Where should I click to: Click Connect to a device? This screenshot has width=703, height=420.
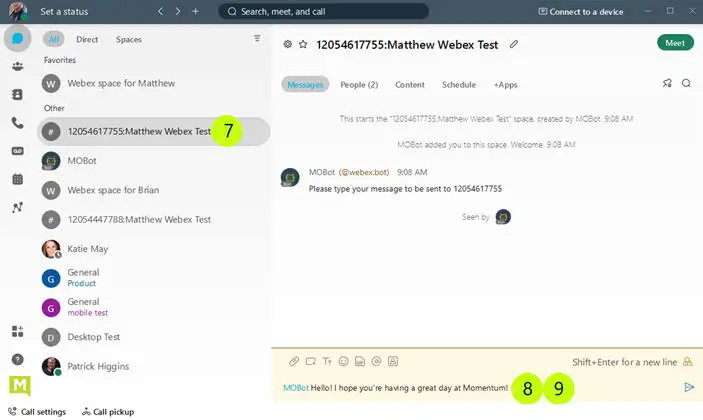581,12
